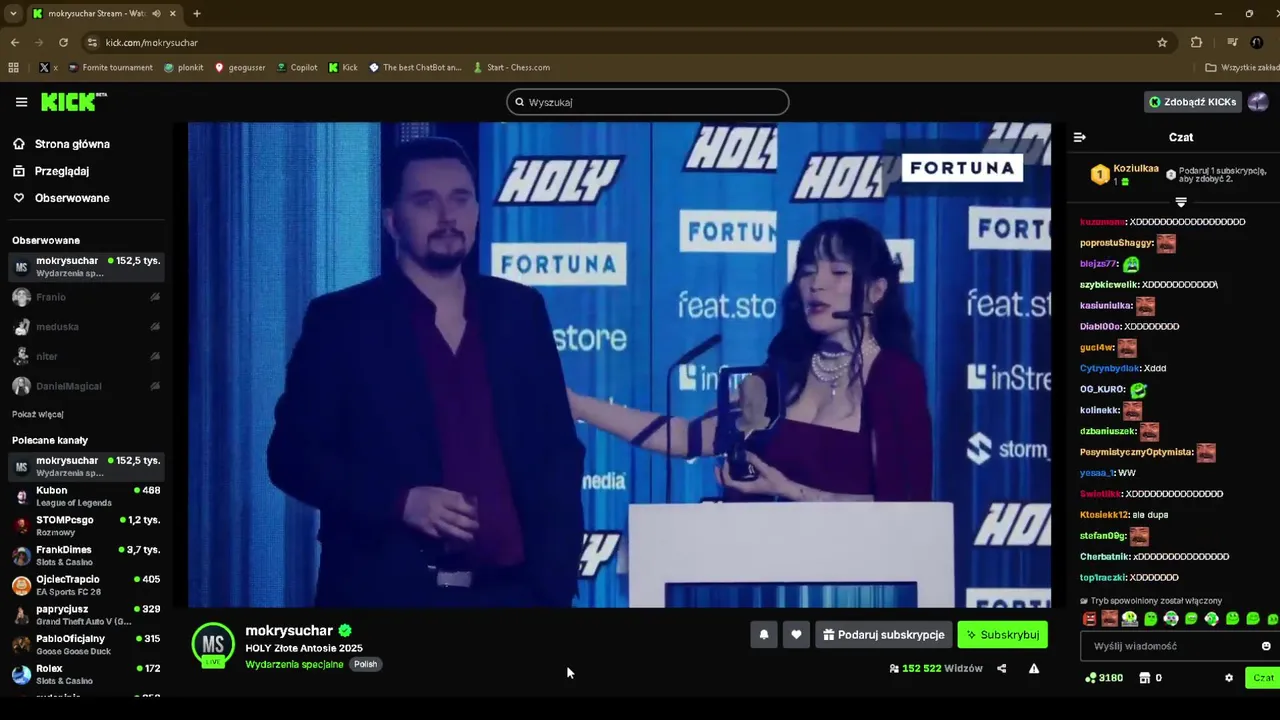
Task: Click the browser back arrow
Action: (14, 42)
